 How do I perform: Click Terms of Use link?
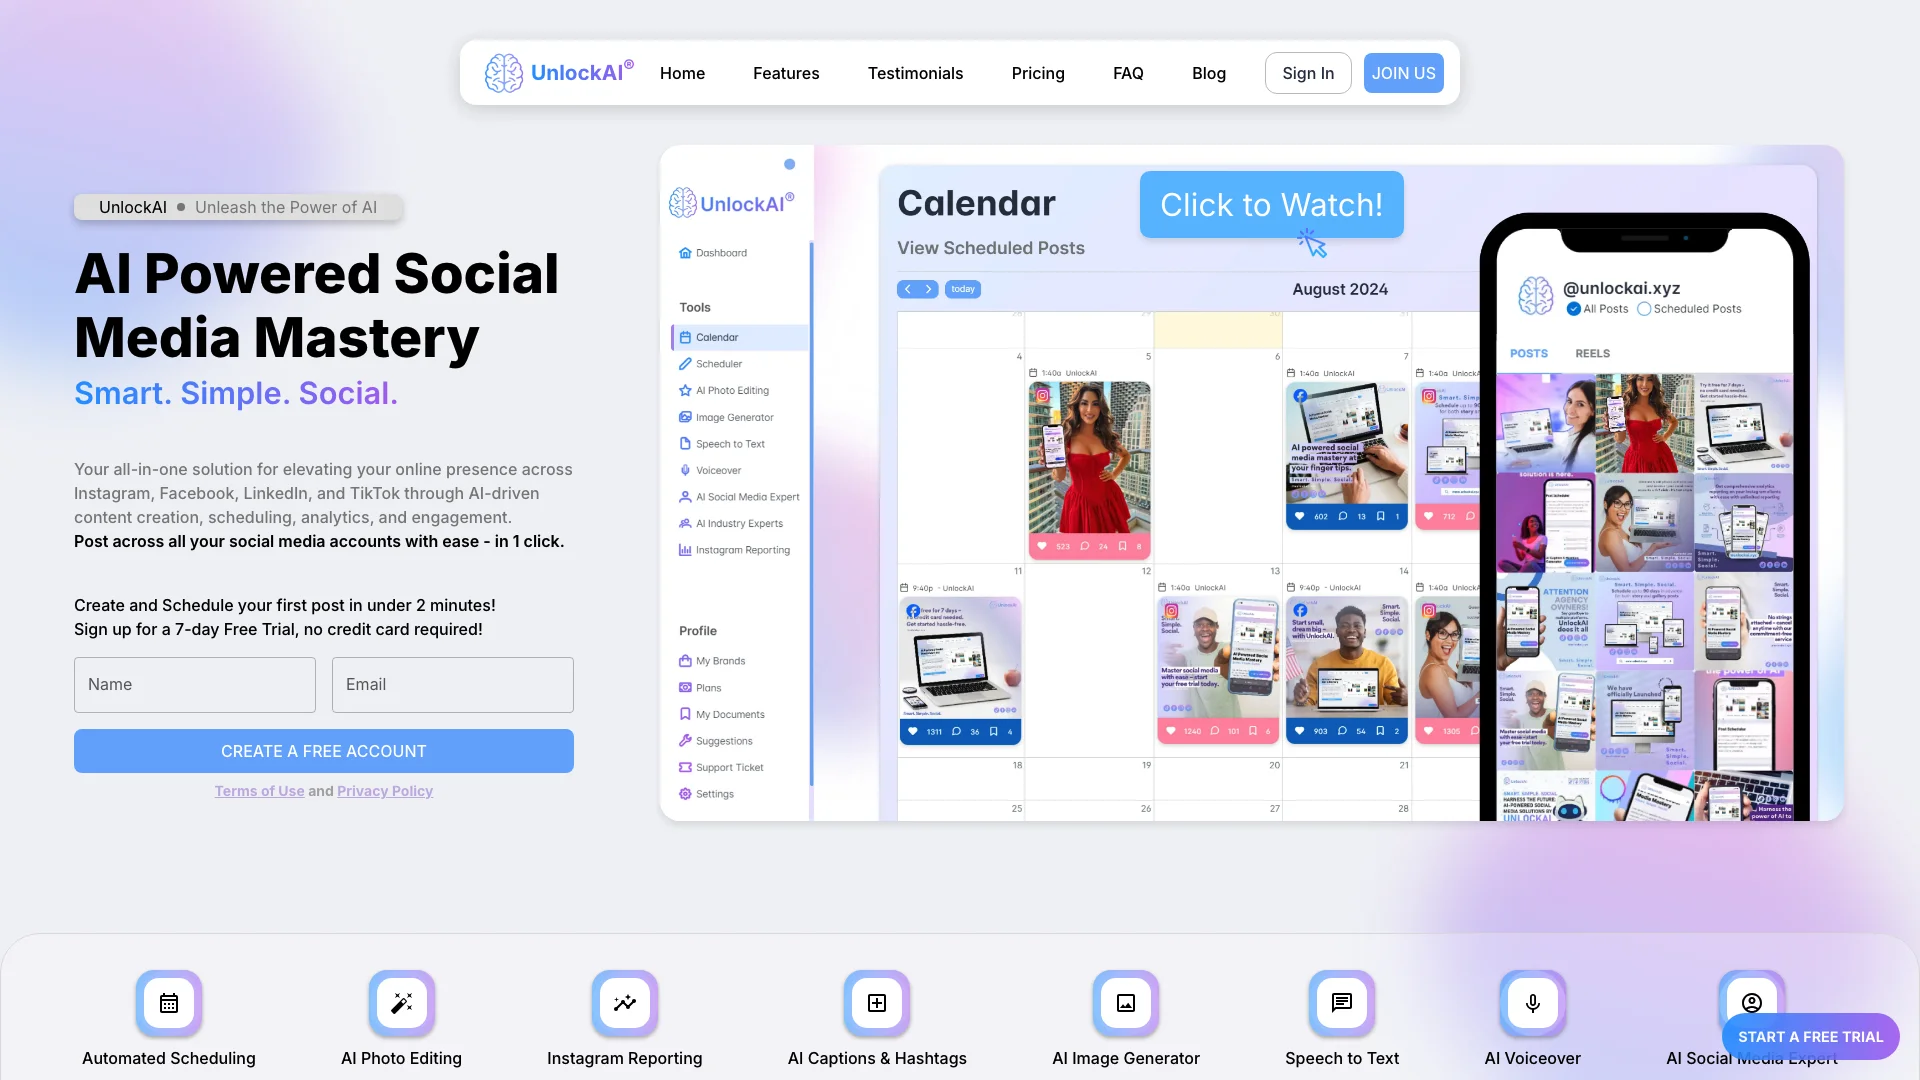[258, 790]
